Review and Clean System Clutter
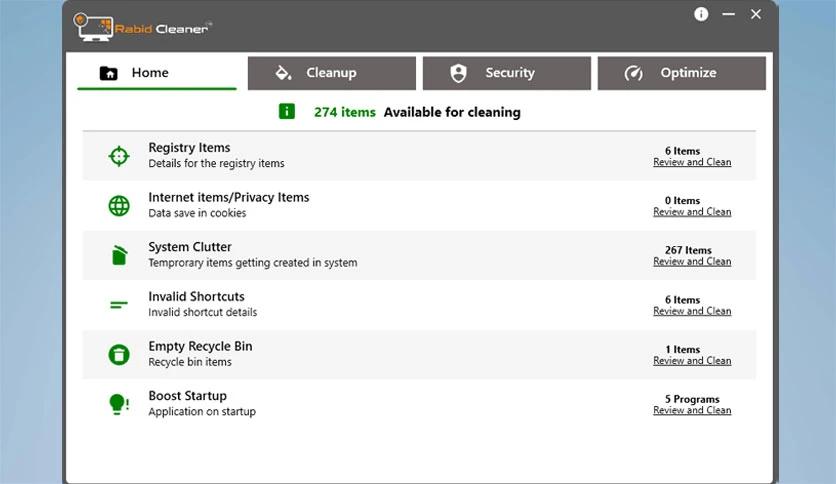The height and width of the screenshot is (484, 836). (x=692, y=261)
